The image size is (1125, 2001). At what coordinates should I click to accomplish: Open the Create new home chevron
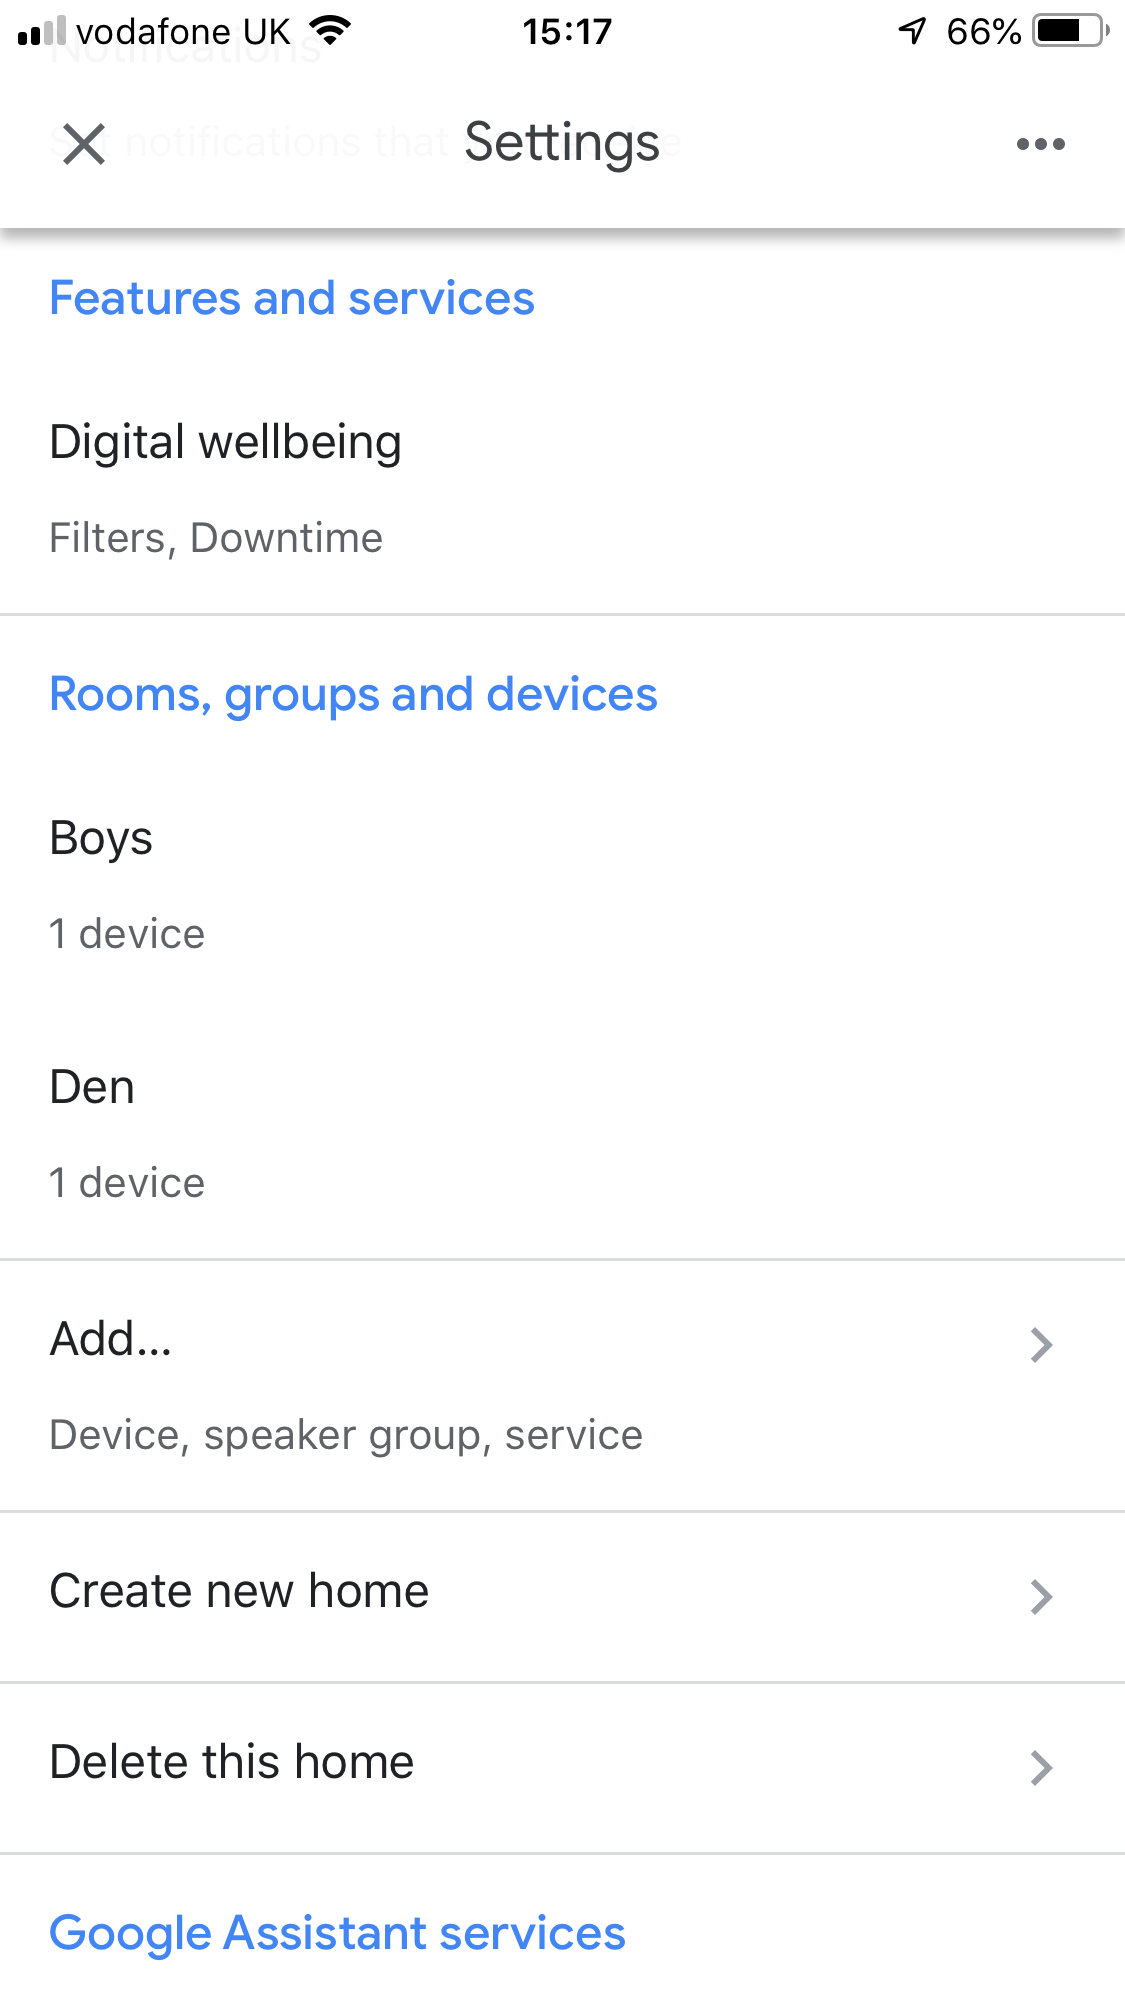click(1041, 1597)
